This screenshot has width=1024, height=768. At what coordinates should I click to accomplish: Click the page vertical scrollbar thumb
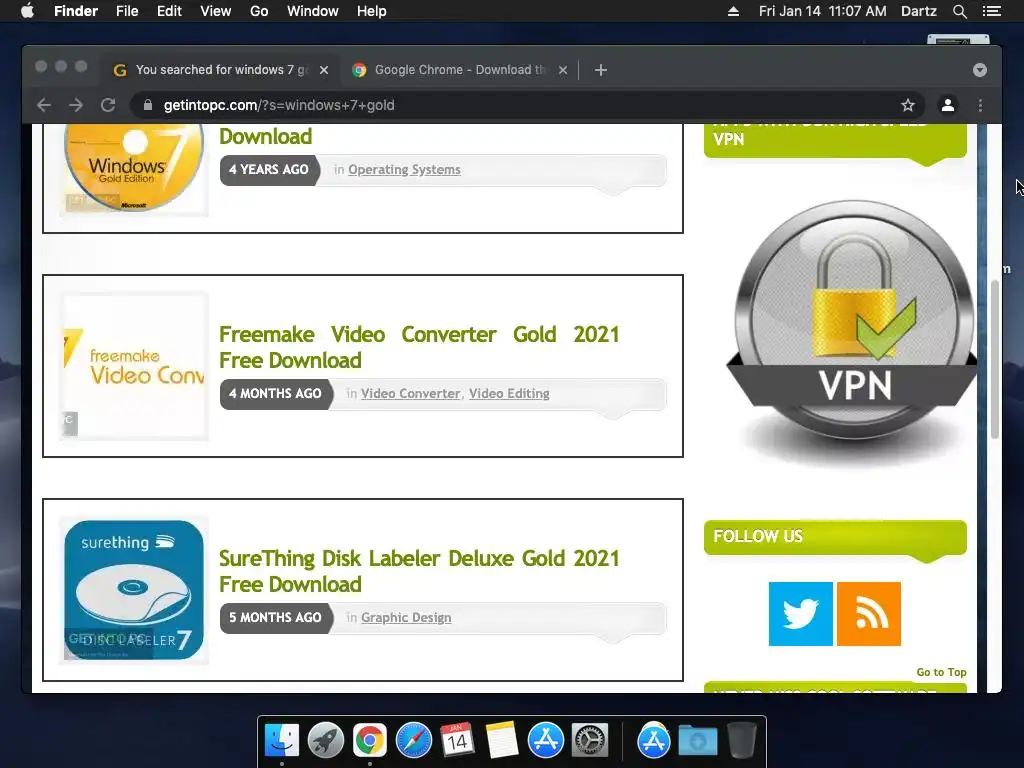pos(995,359)
